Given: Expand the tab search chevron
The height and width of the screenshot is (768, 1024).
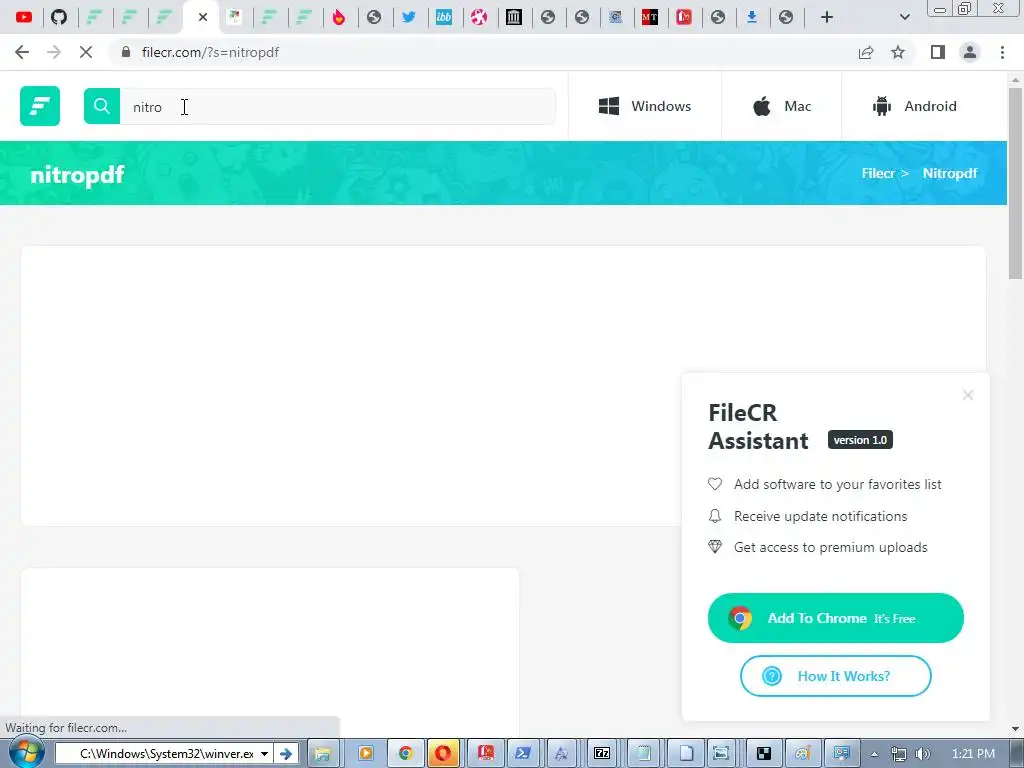Looking at the screenshot, I should (904, 17).
